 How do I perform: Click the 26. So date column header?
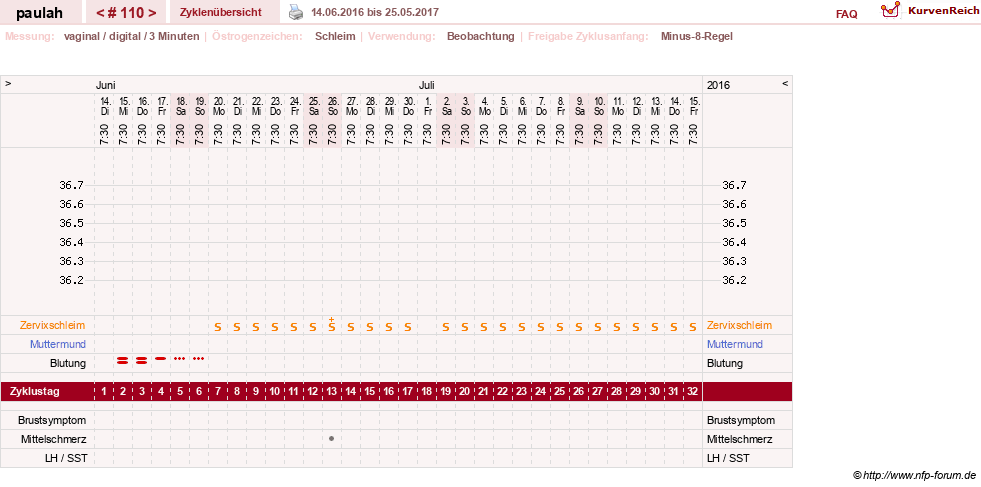(332, 106)
